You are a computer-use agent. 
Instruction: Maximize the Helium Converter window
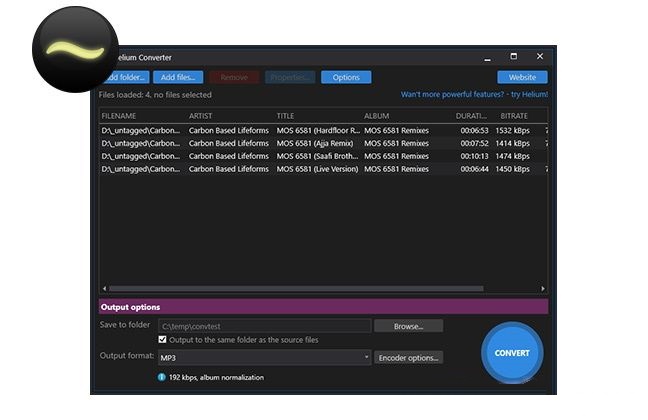point(514,57)
